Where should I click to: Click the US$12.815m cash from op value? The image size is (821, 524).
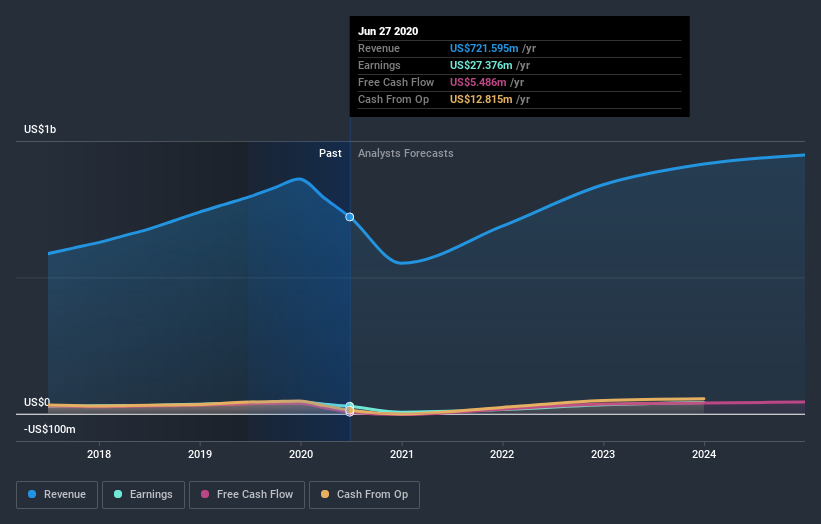coord(481,99)
